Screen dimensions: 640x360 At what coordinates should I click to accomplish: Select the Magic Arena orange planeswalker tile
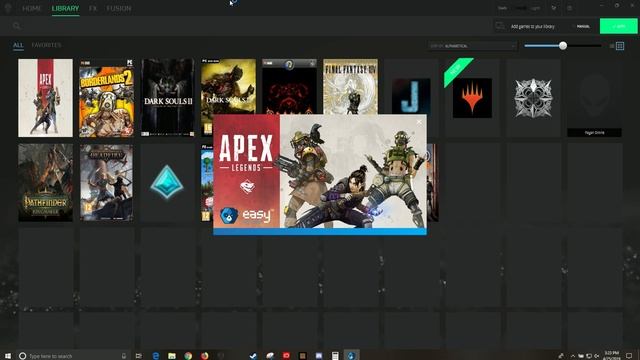click(x=472, y=98)
